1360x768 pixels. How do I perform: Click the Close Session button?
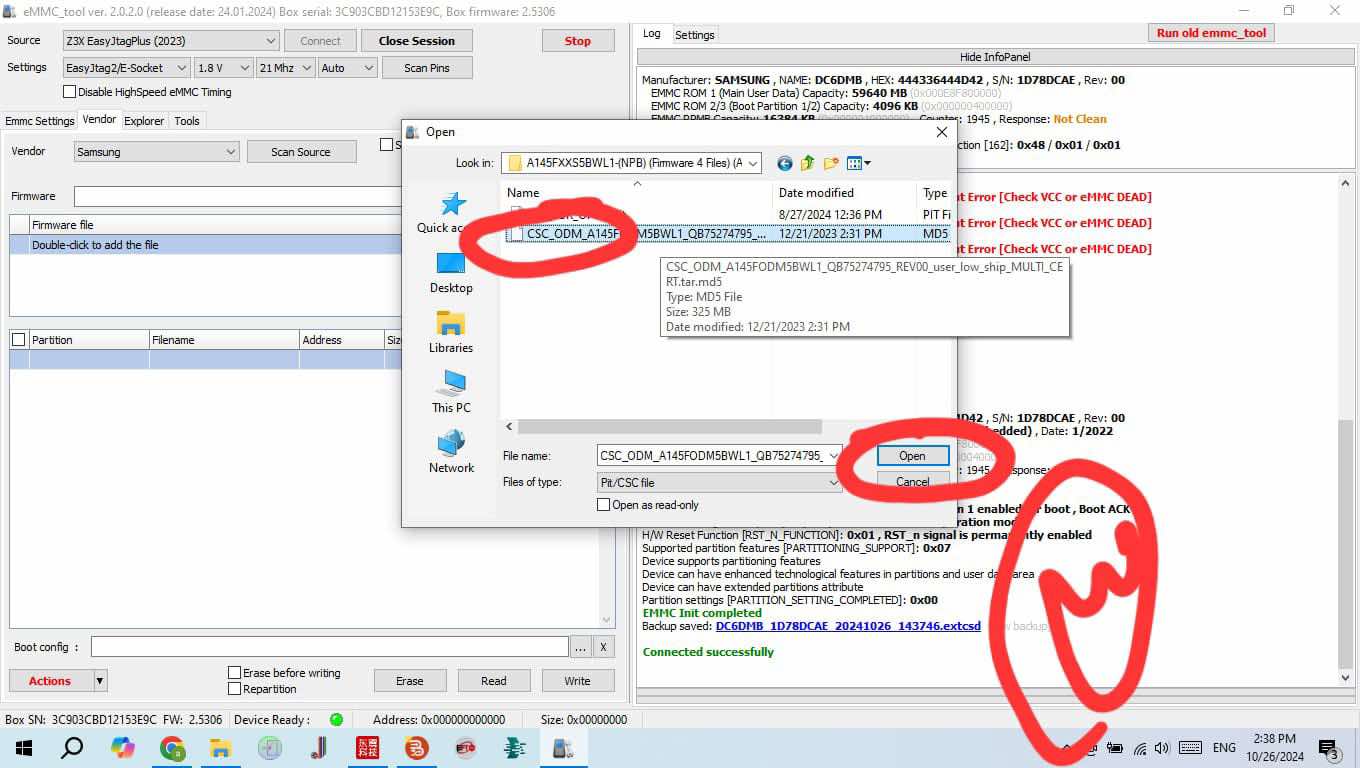click(x=416, y=41)
